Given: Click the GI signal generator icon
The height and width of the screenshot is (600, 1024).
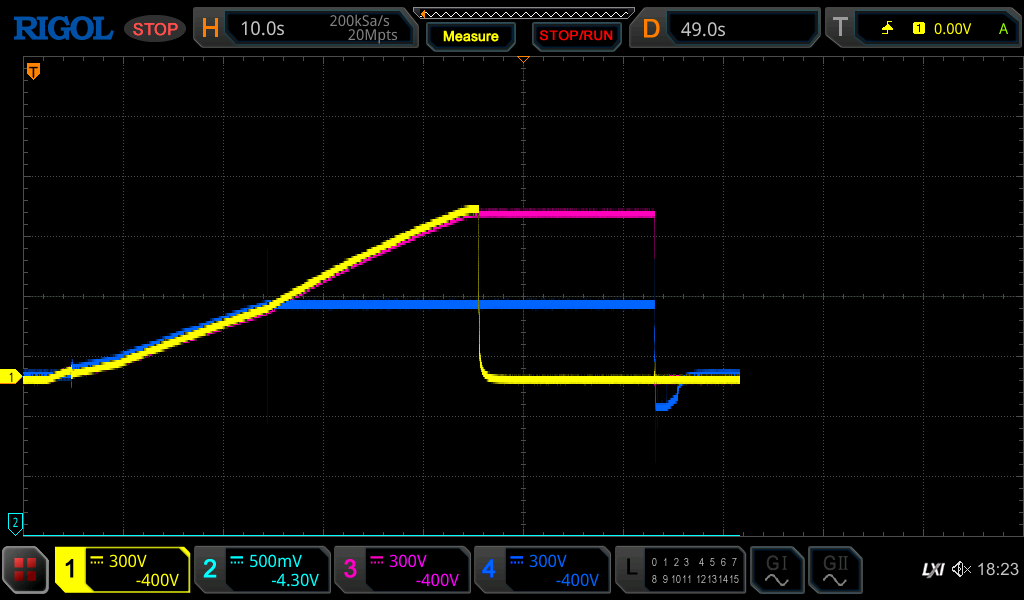Looking at the screenshot, I should click(x=776, y=570).
